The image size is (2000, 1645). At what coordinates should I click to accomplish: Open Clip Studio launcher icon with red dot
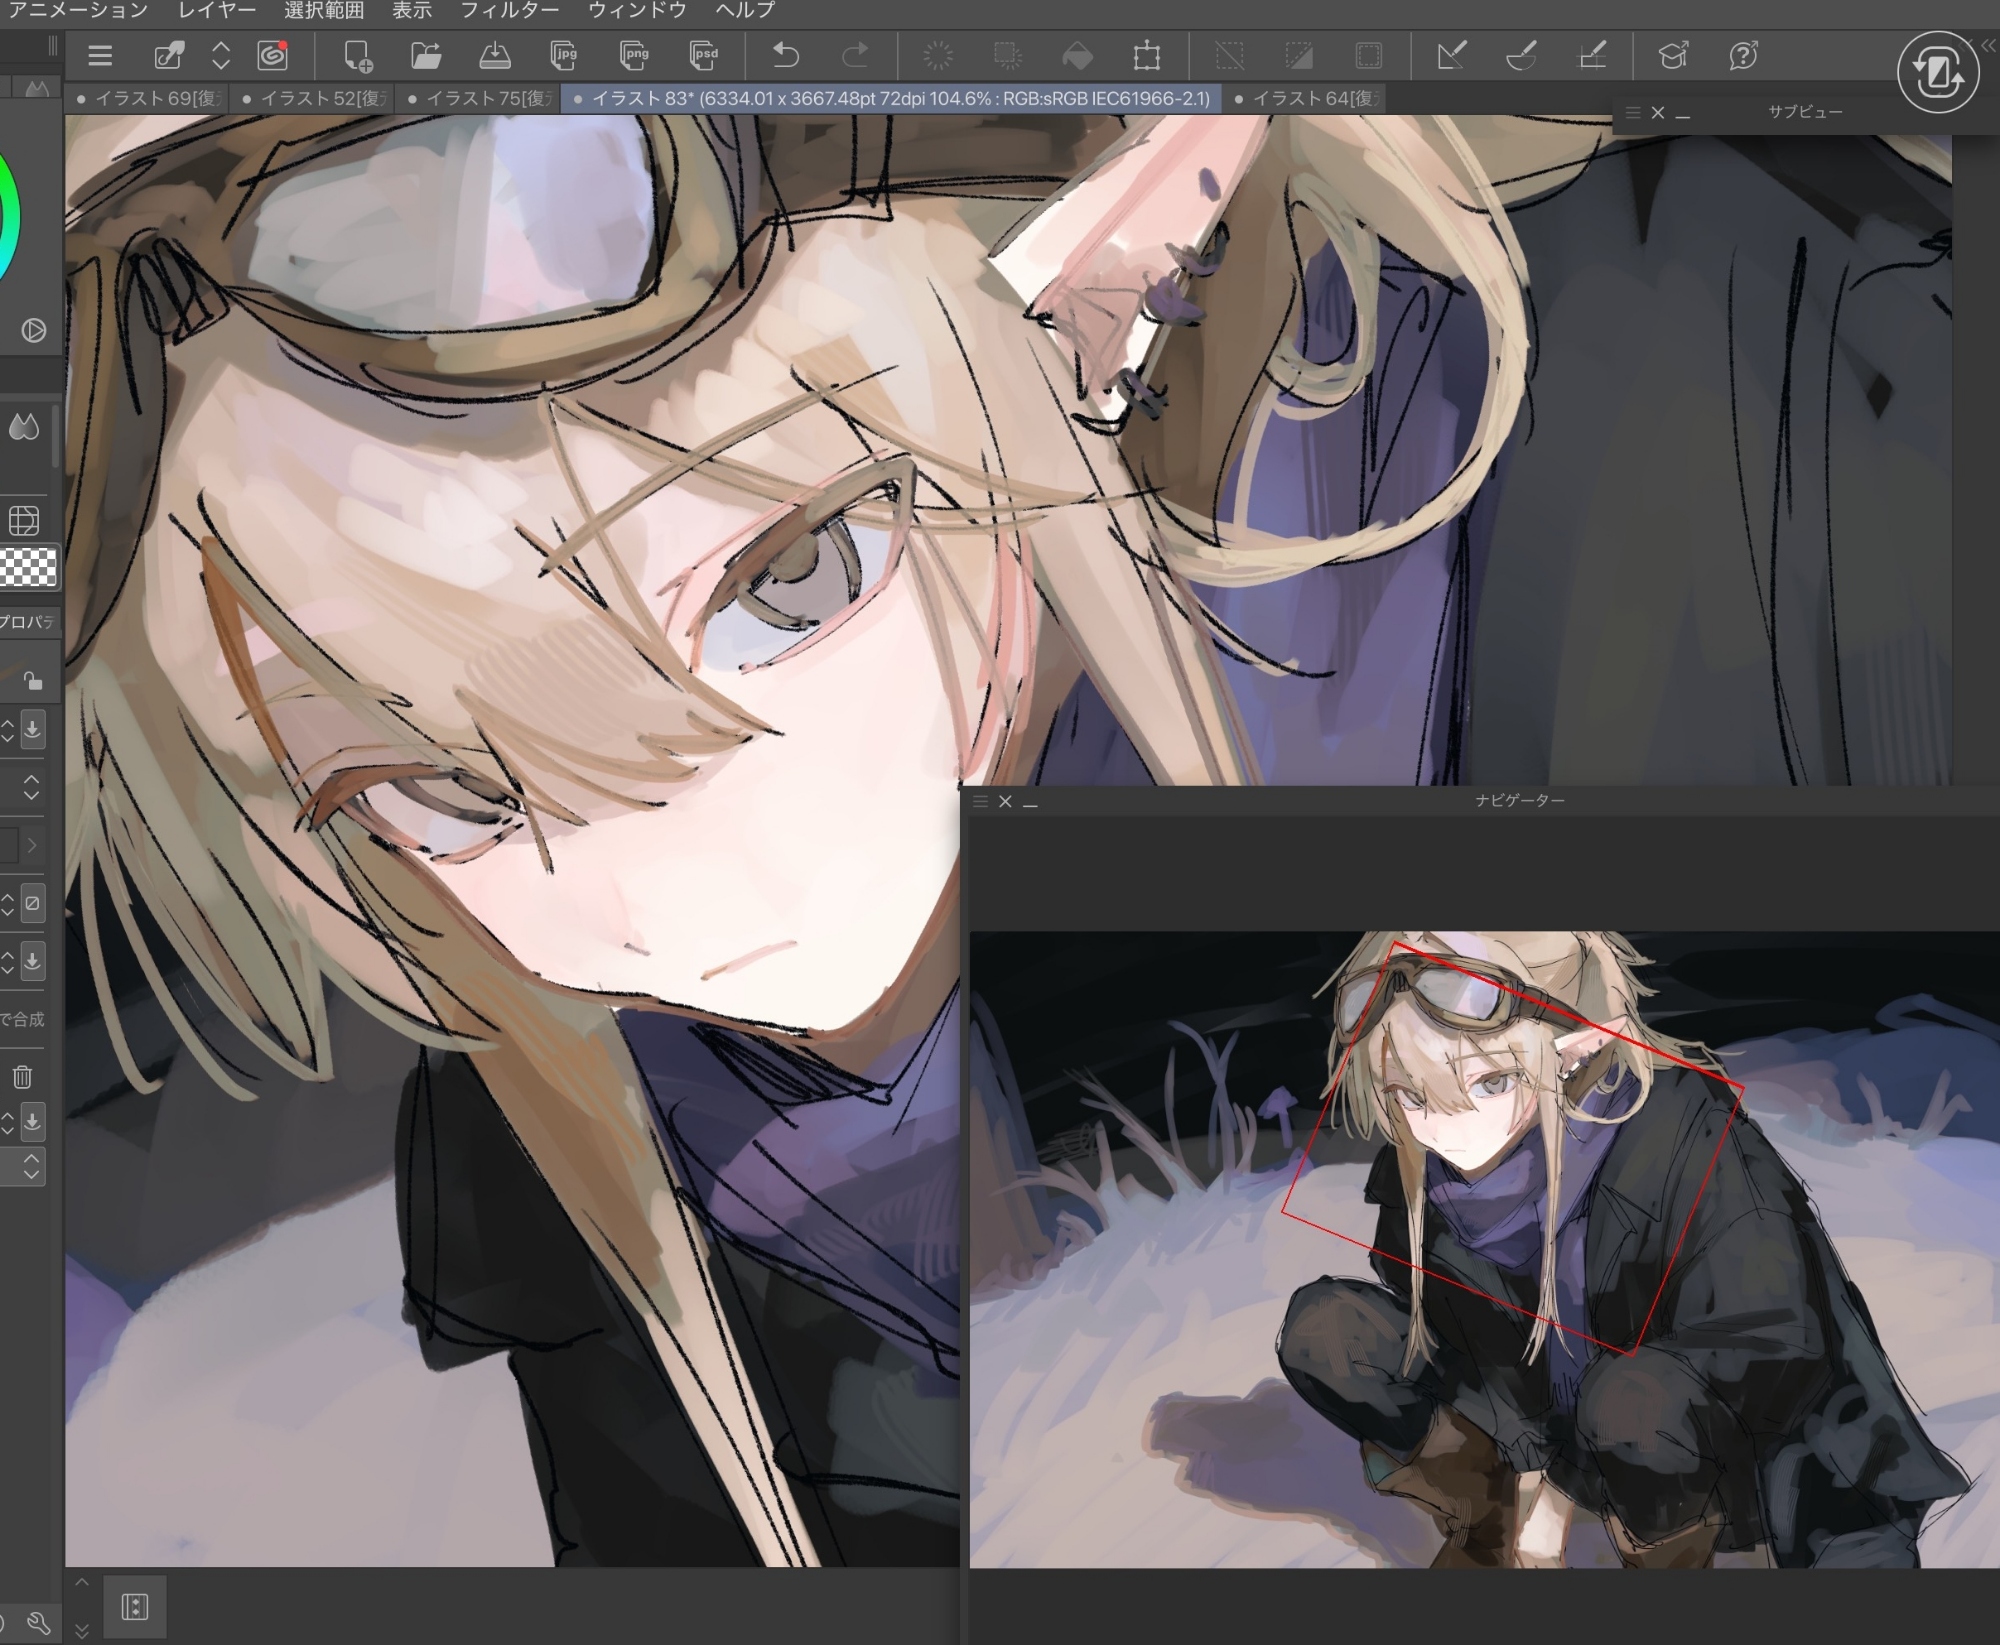272,56
